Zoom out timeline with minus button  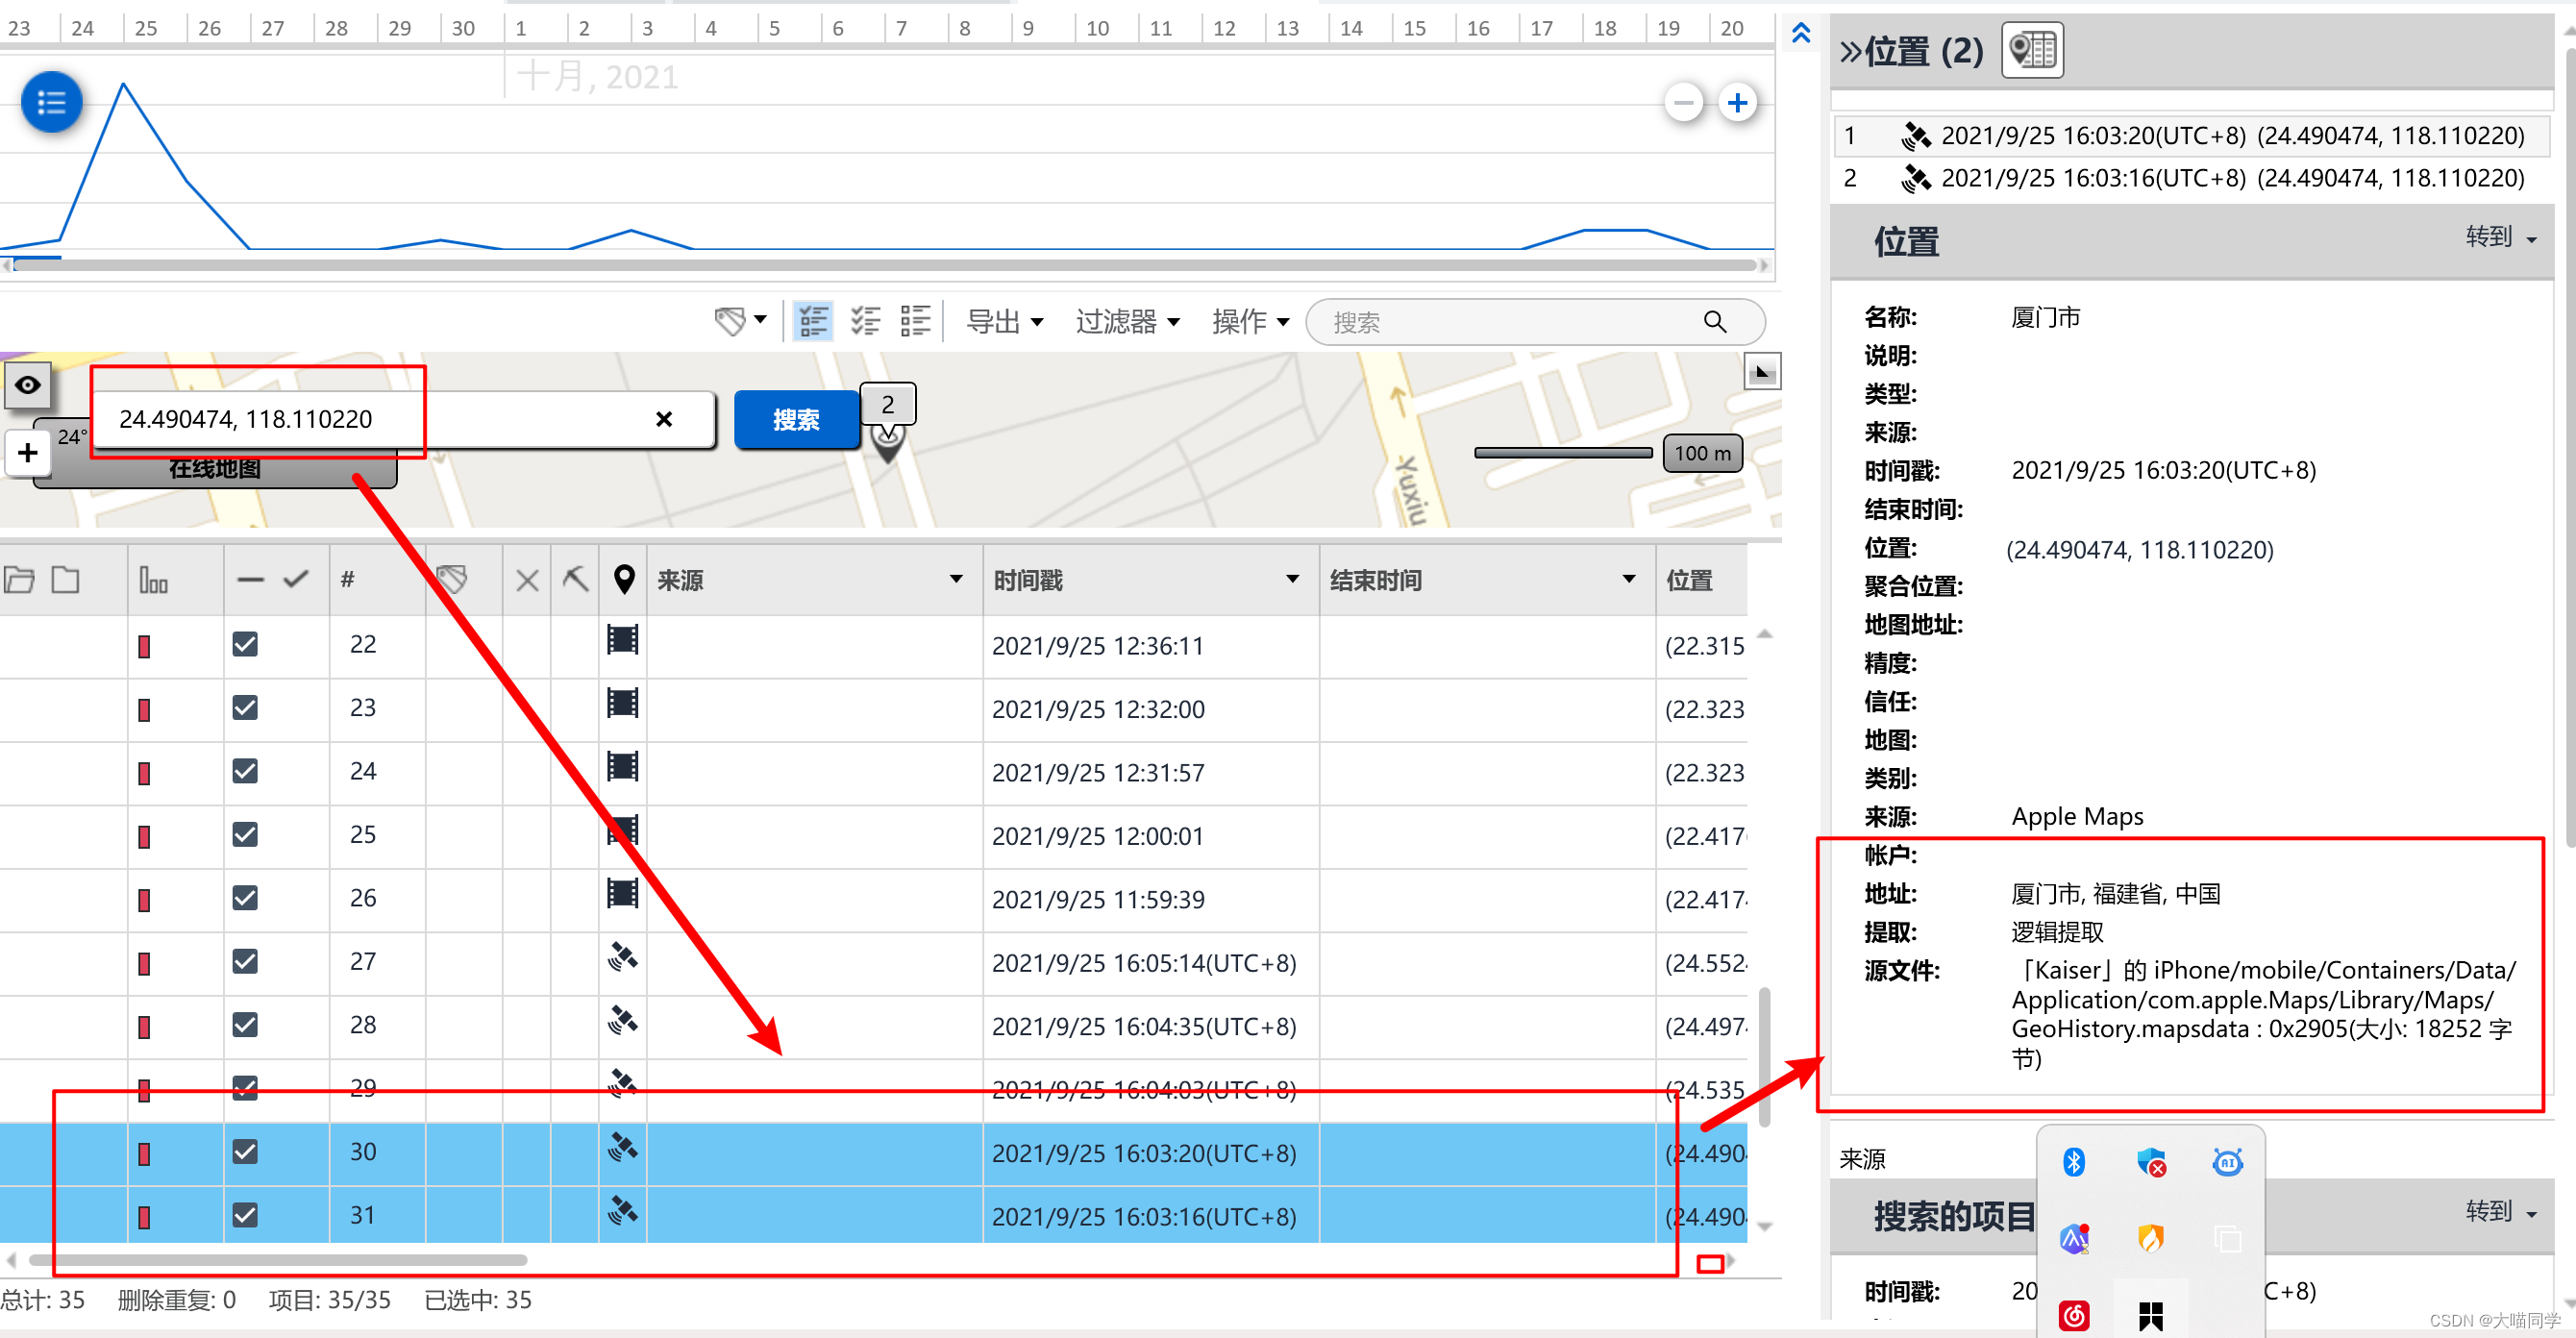[x=1683, y=102]
